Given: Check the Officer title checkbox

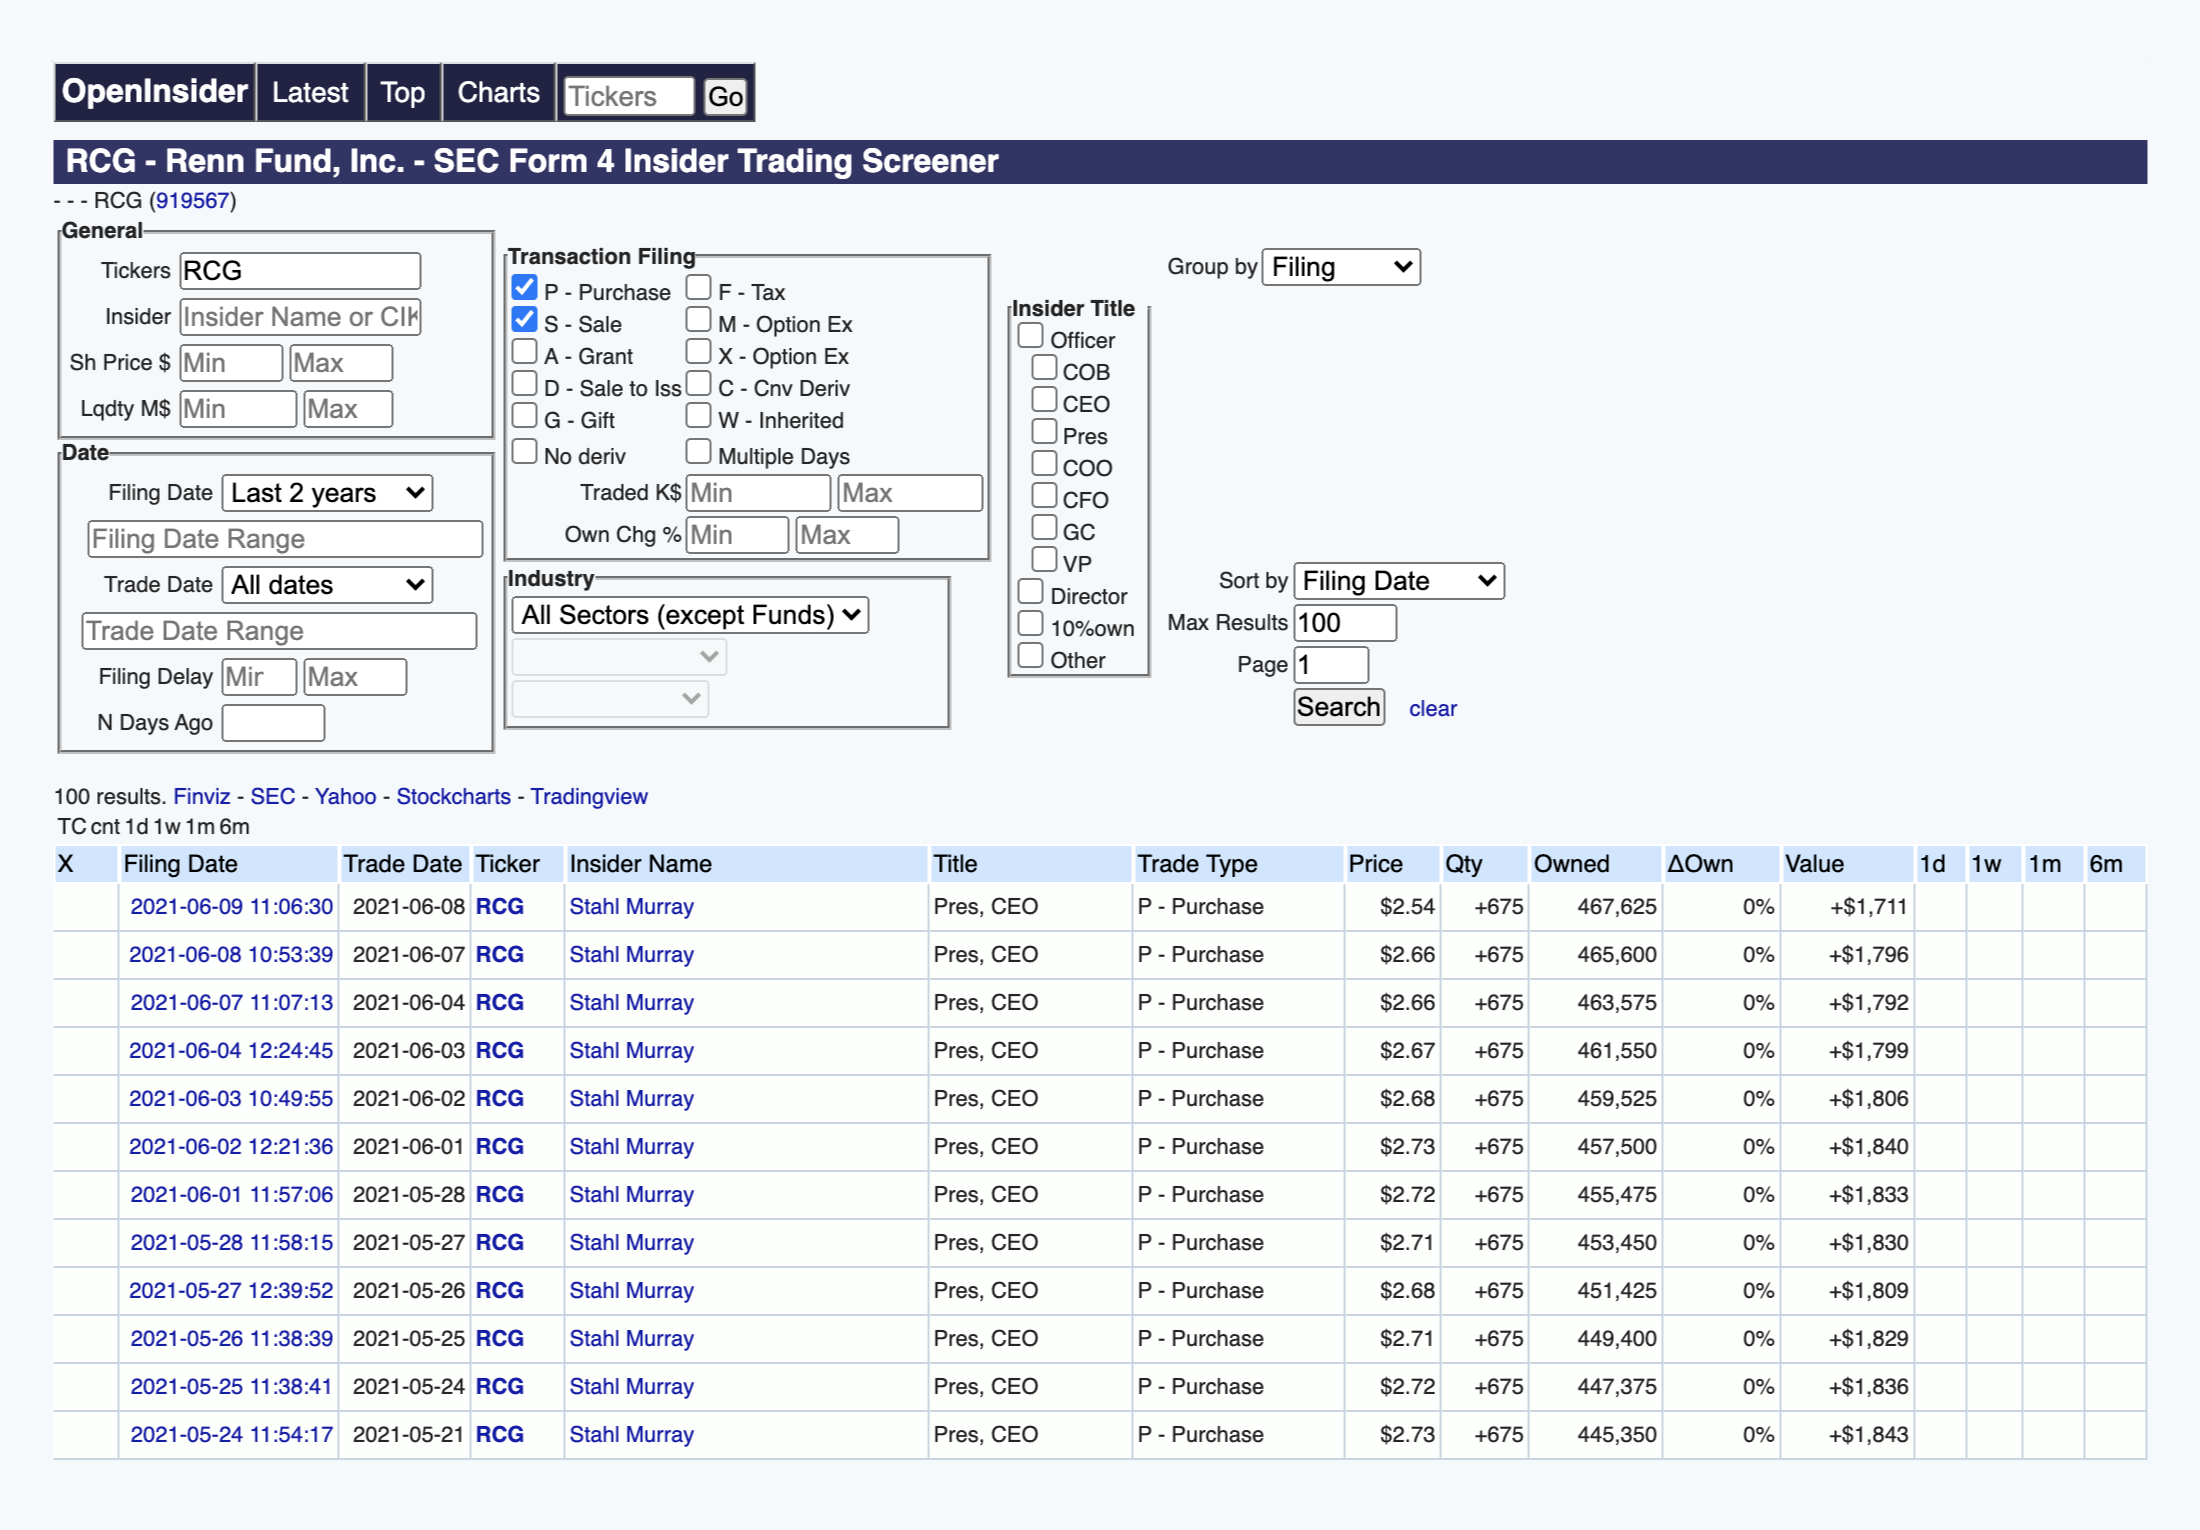Looking at the screenshot, I should coord(1030,336).
